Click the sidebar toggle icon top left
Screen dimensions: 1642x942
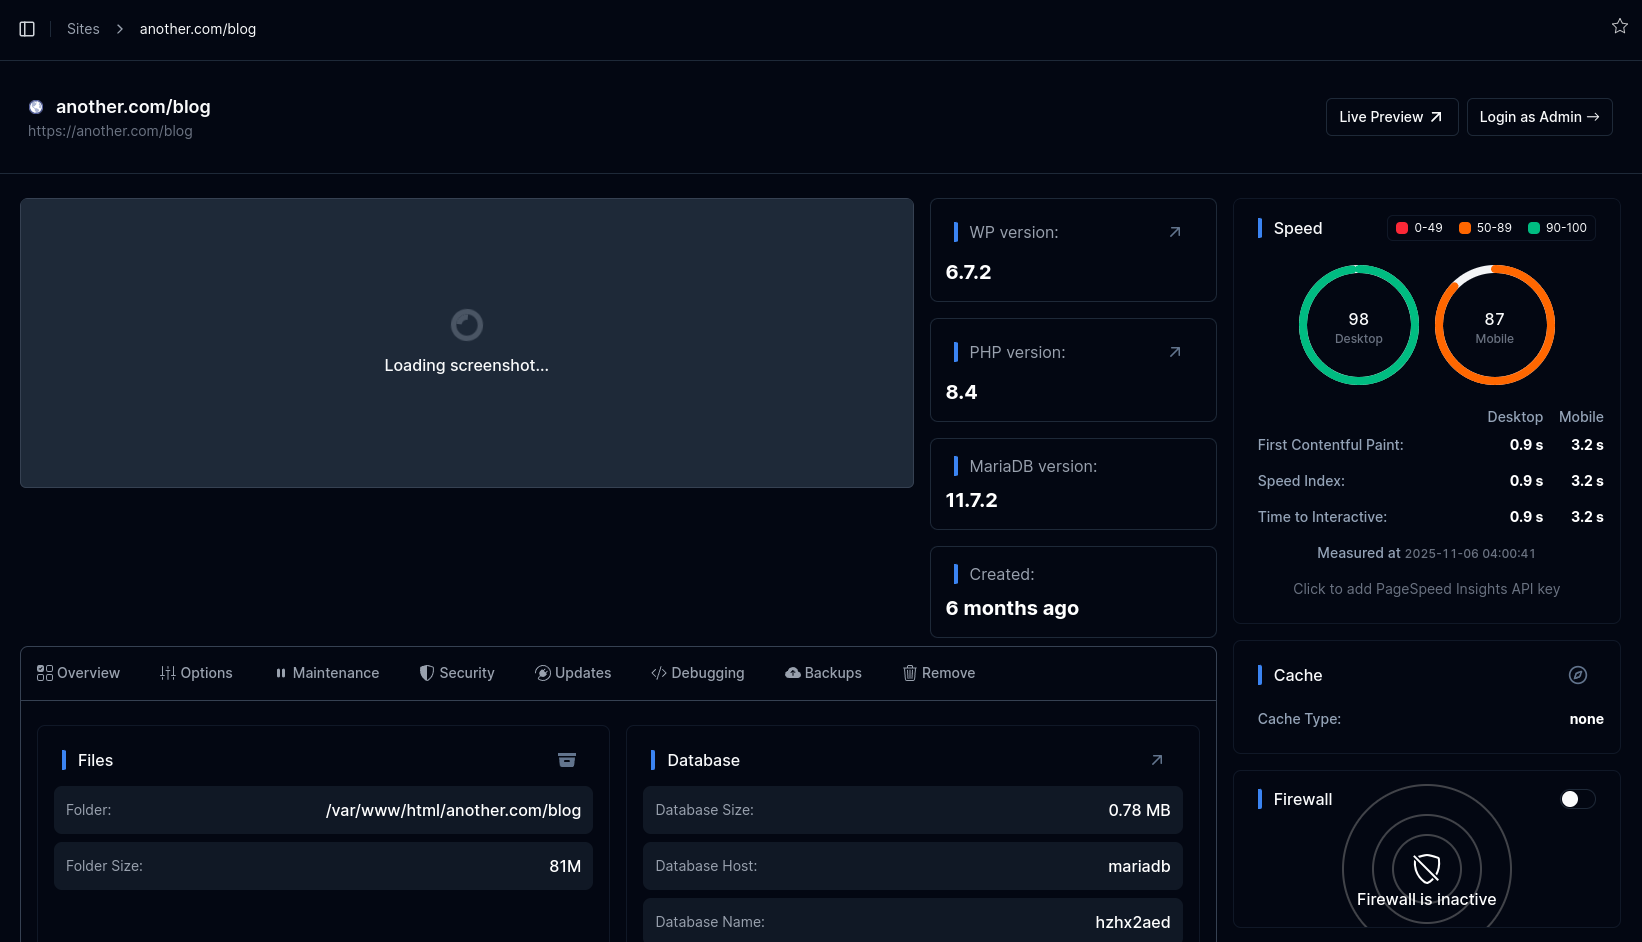(x=26, y=28)
